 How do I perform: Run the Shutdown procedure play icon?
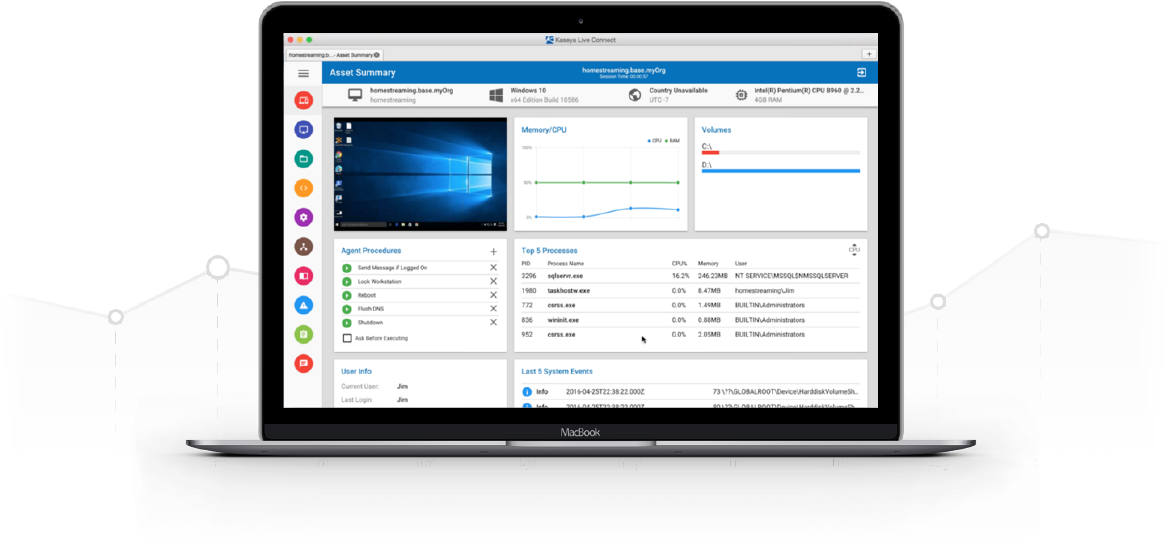tap(347, 323)
